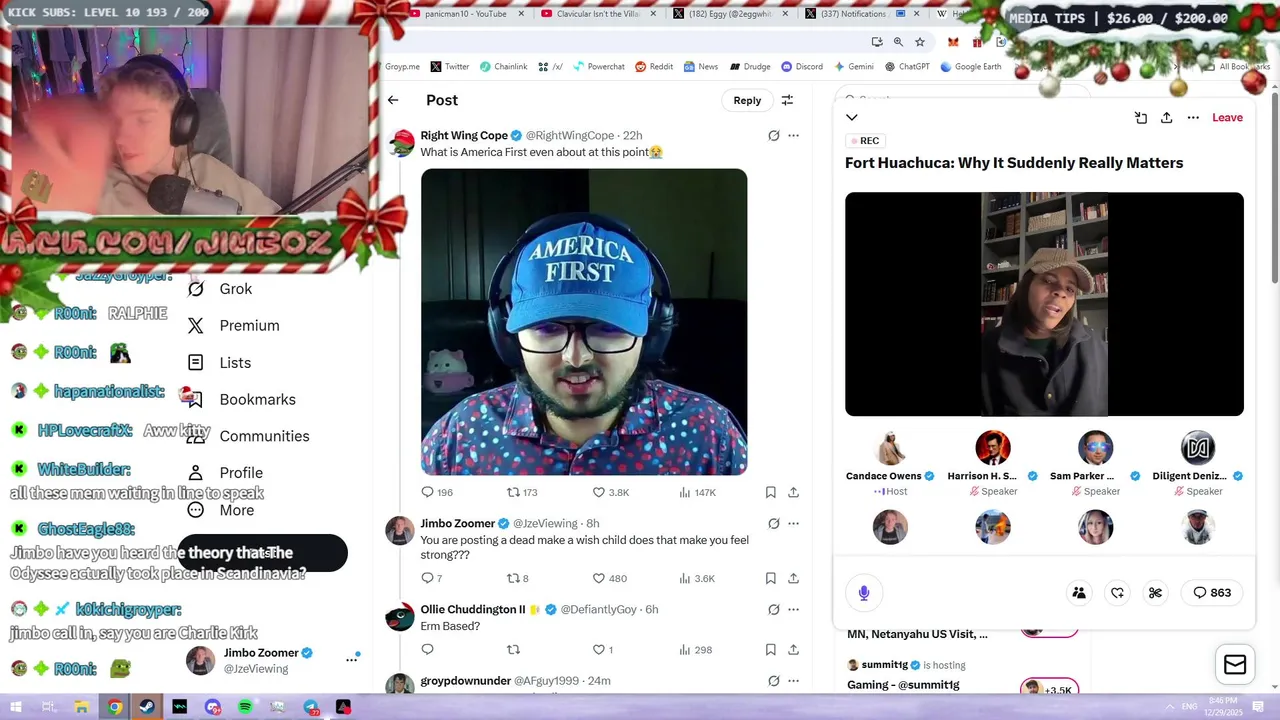Open the Communities menu item
This screenshot has height=720, width=1280.
point(264,436)
